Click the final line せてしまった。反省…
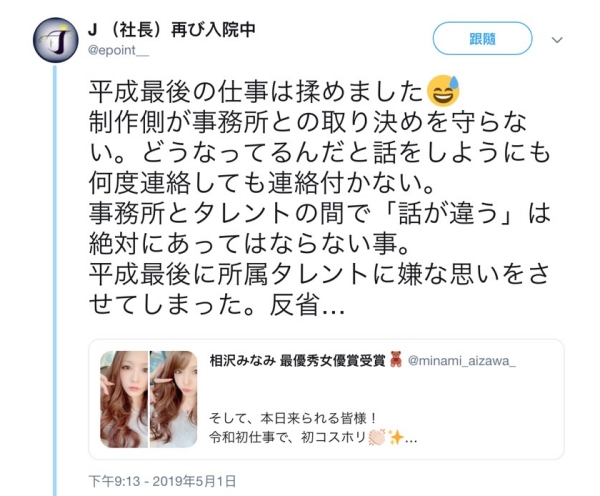 click(217, 305)
